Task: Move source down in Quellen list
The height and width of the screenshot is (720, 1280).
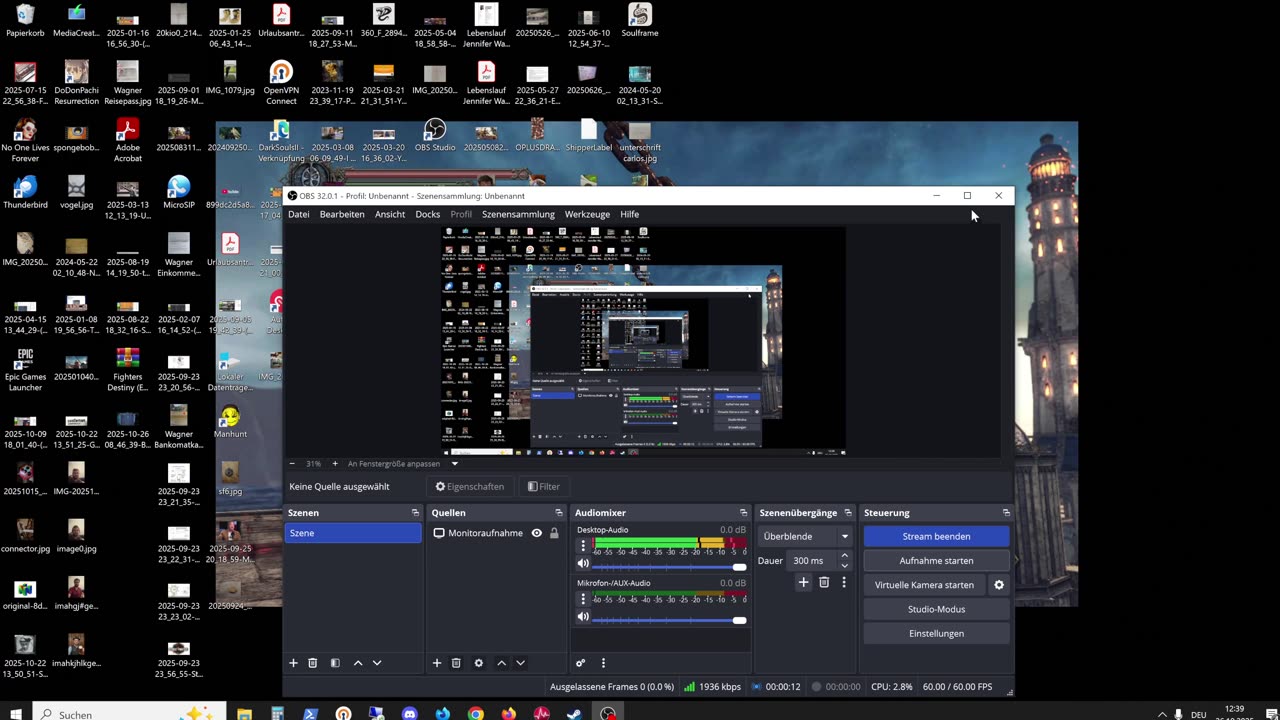Action: click(x=520, y=663)
